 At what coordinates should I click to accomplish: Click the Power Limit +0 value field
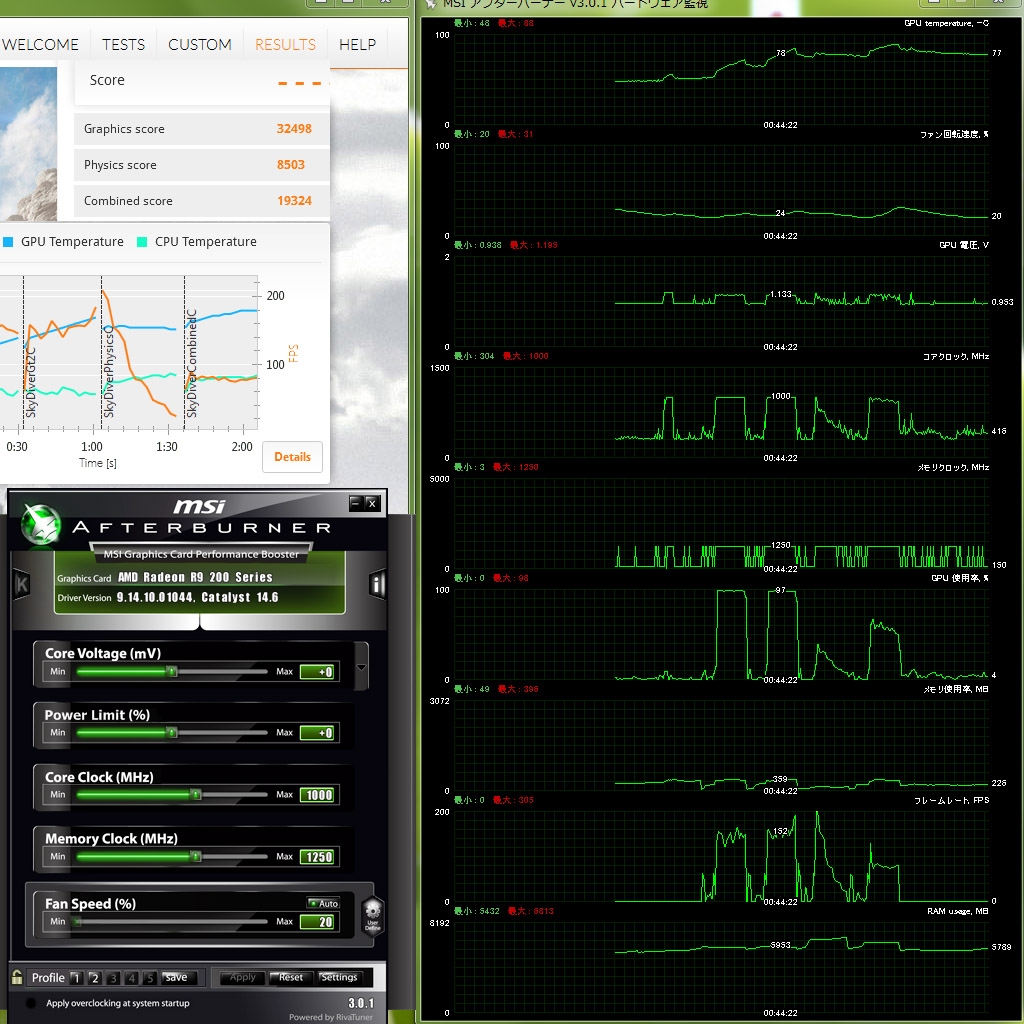point(318,733)
